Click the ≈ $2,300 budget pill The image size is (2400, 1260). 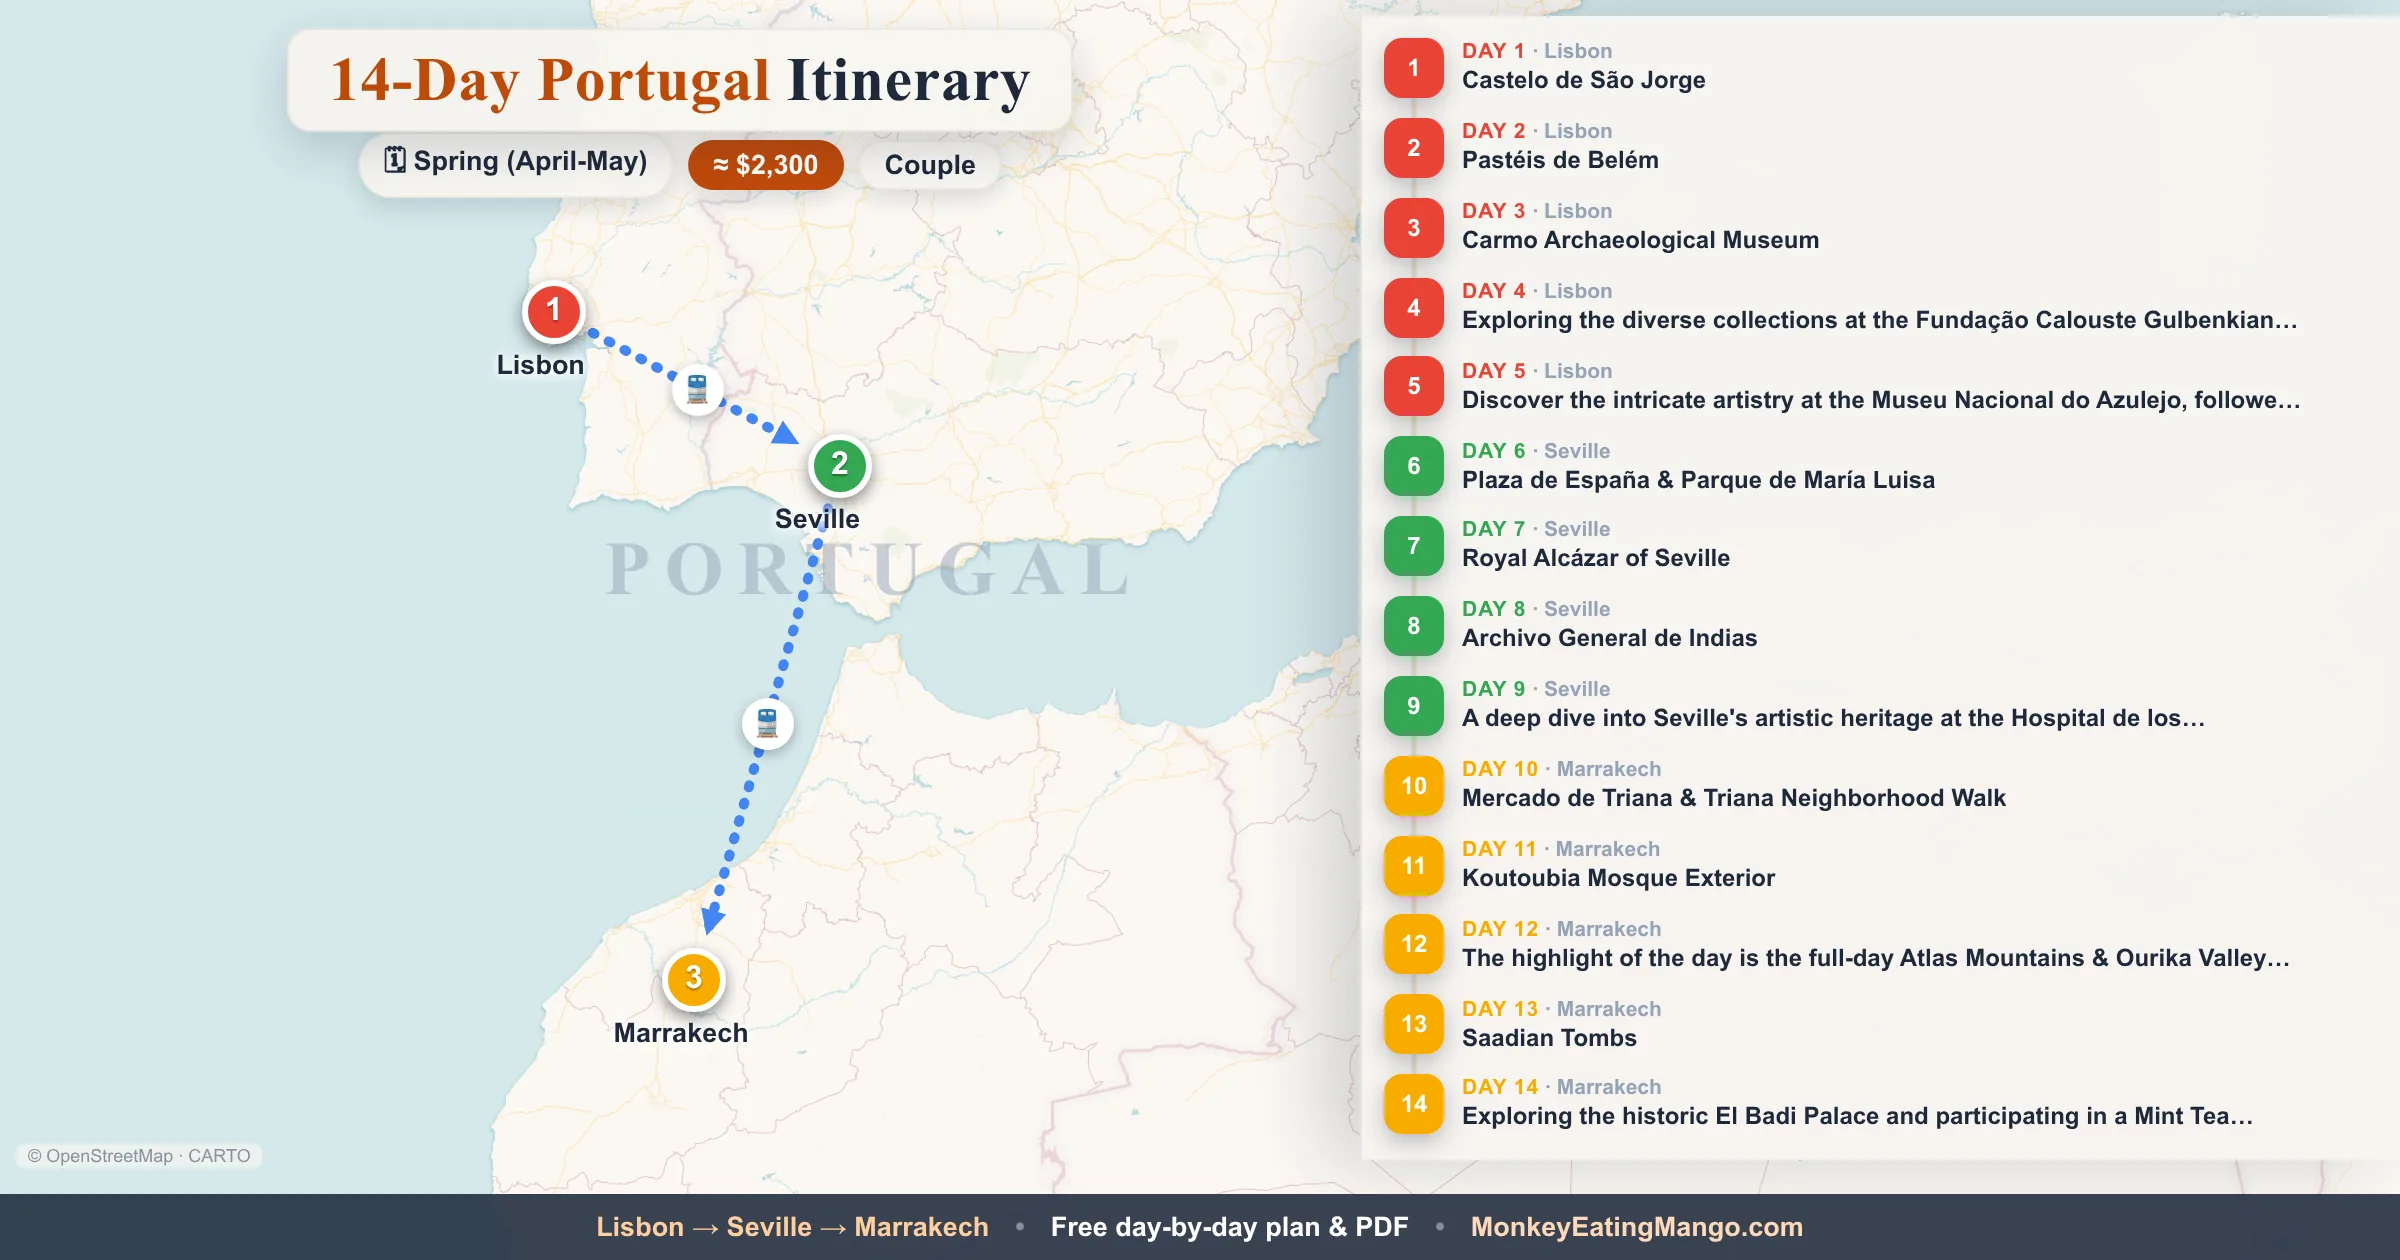click(x=765, y=165)
